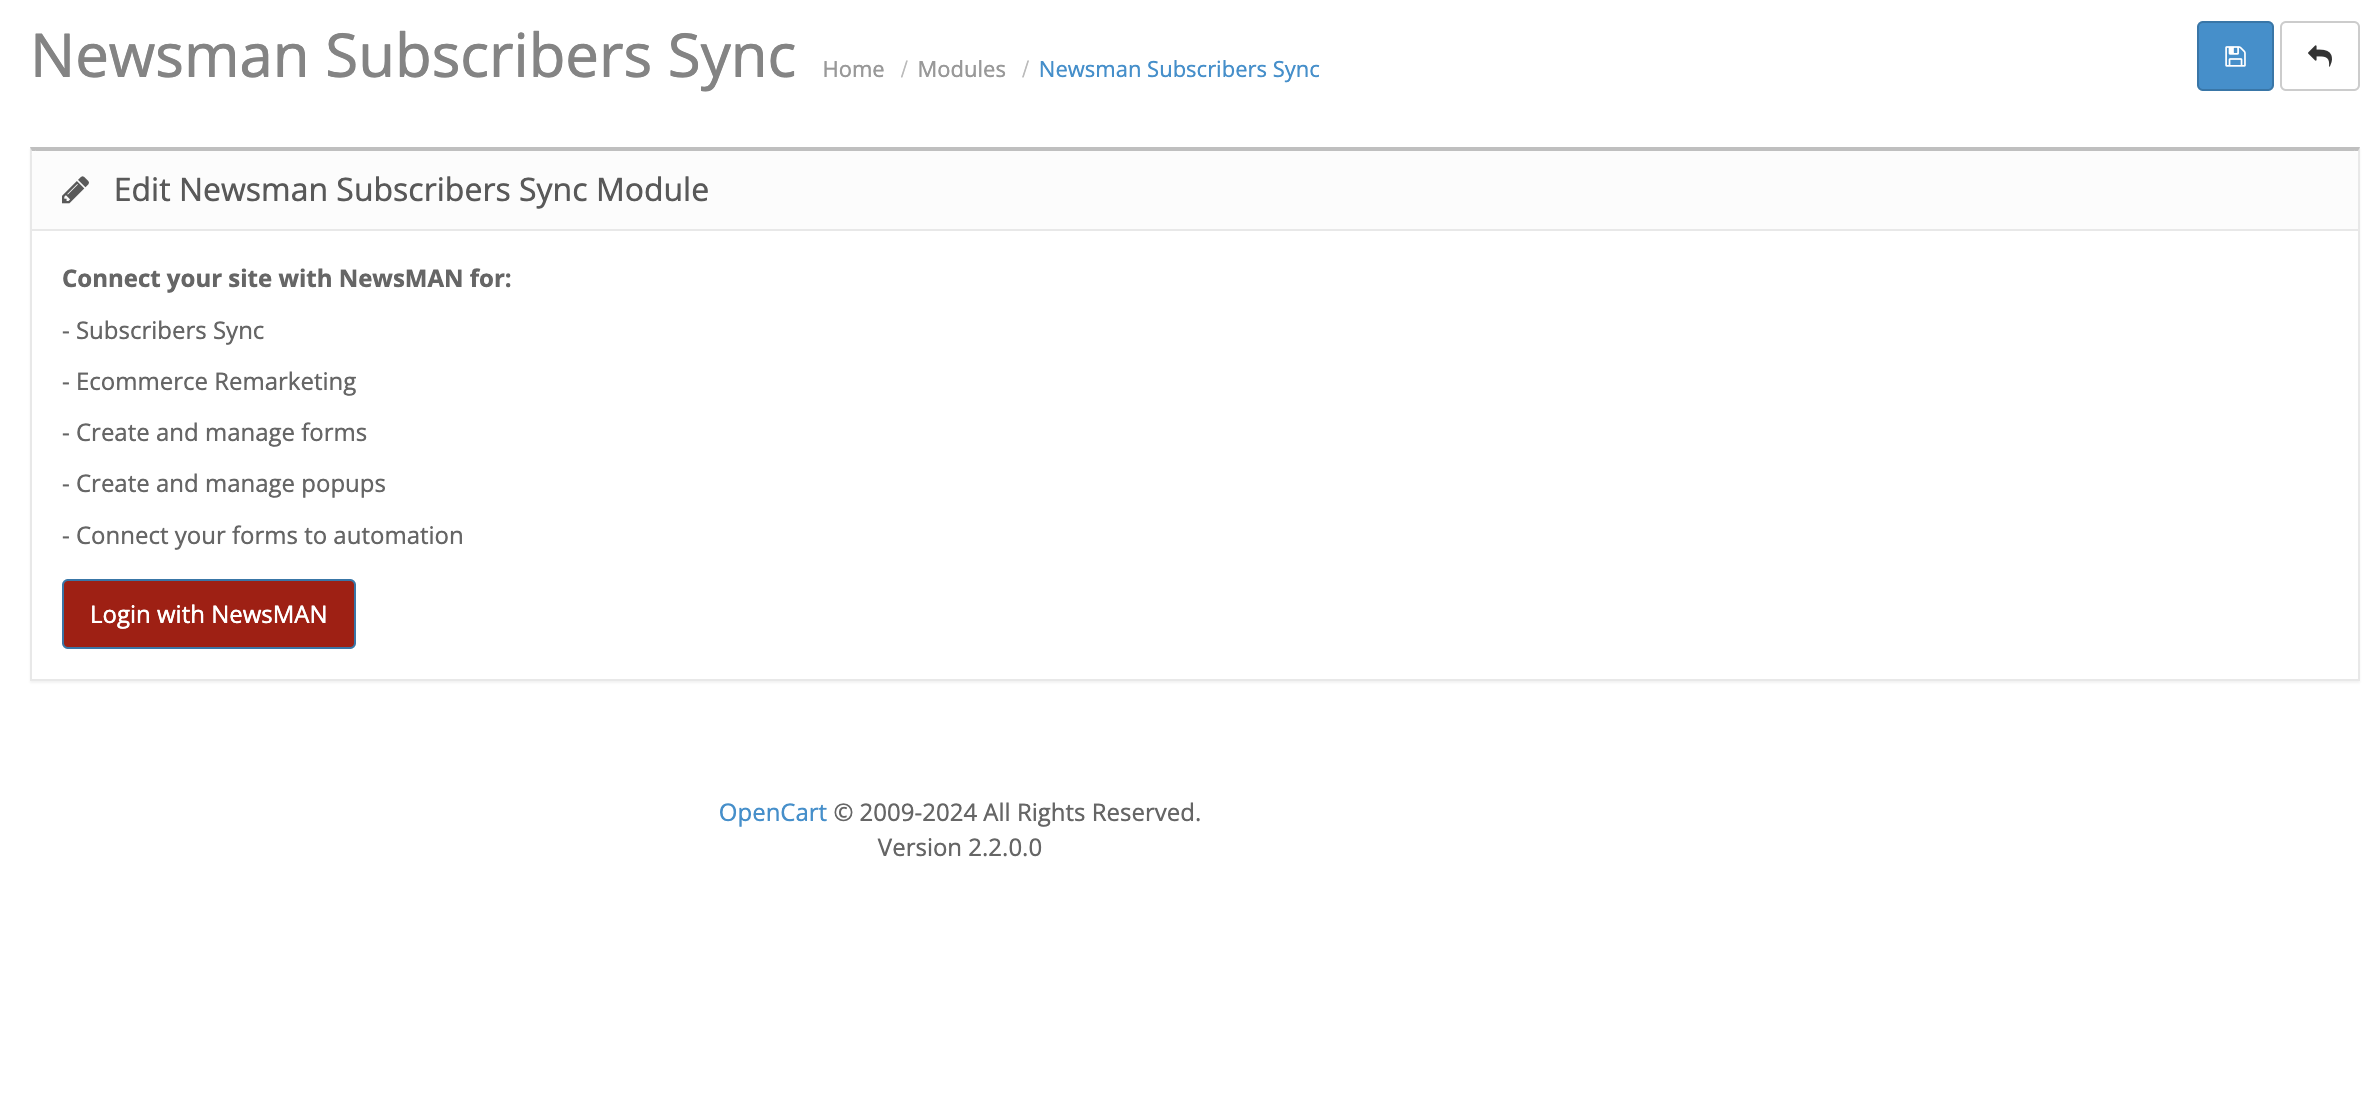2372x1107 pixels.
Task: Select the '- Ecommerce Remarketing' list line
Action: (x=209, y=381)
